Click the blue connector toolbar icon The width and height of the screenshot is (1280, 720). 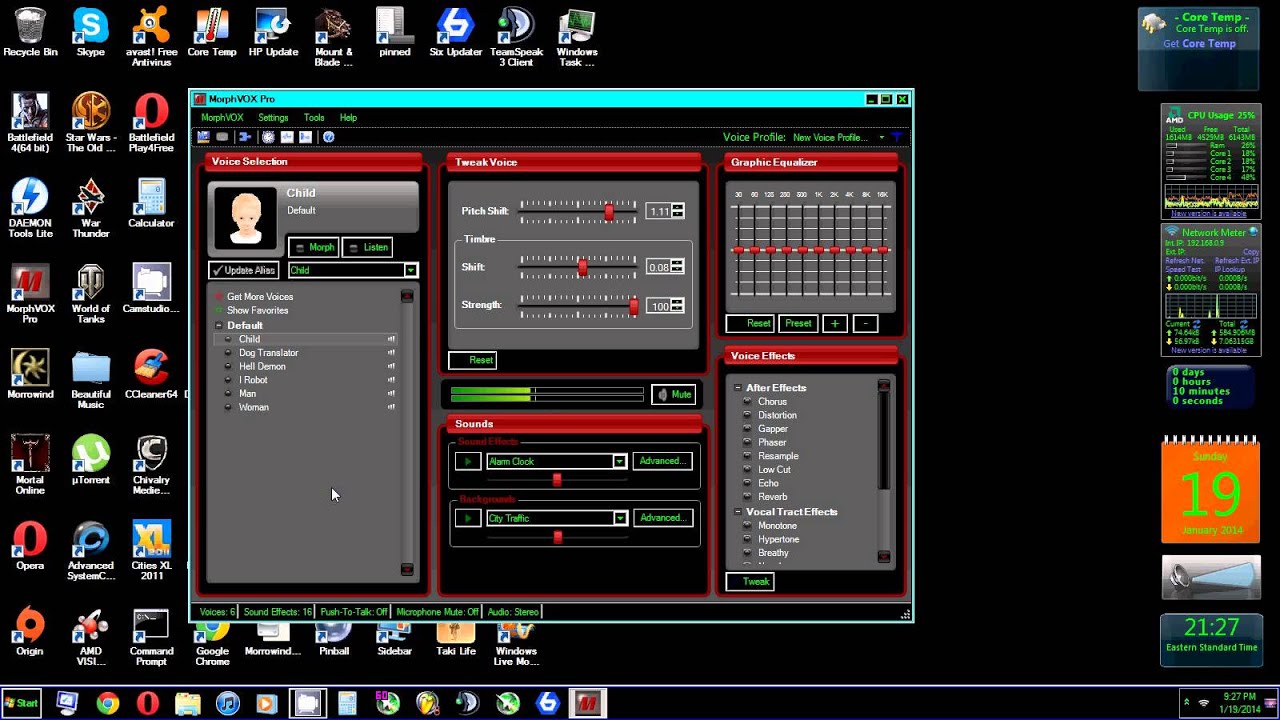coord(244,137)
